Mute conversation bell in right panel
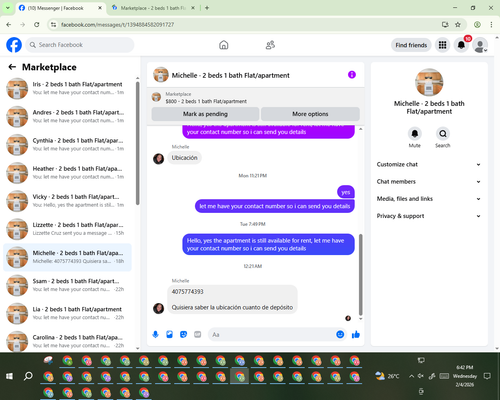500x400 pixels. point(415,134)
